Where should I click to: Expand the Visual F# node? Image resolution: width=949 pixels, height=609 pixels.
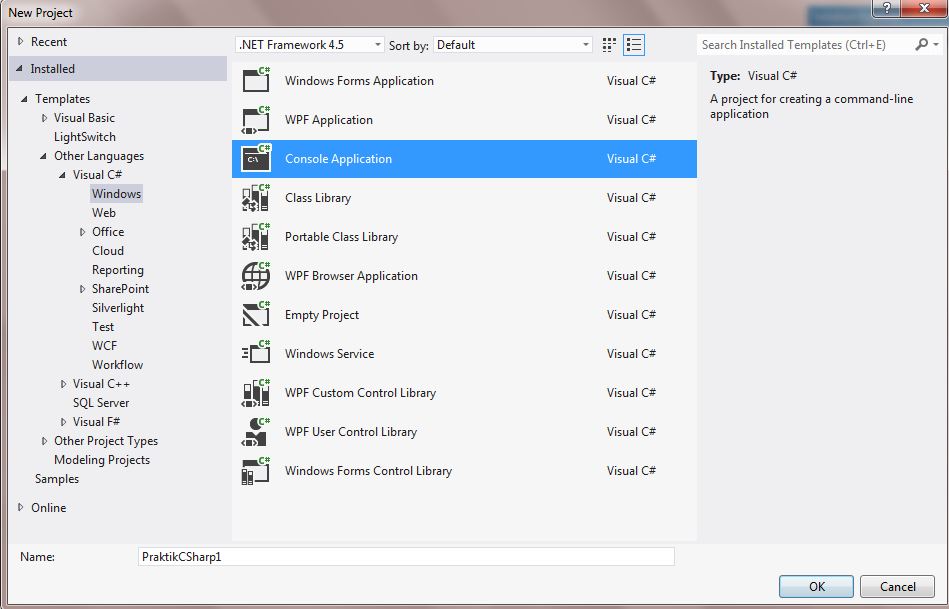pyautogui.click(x=64, y=422)
